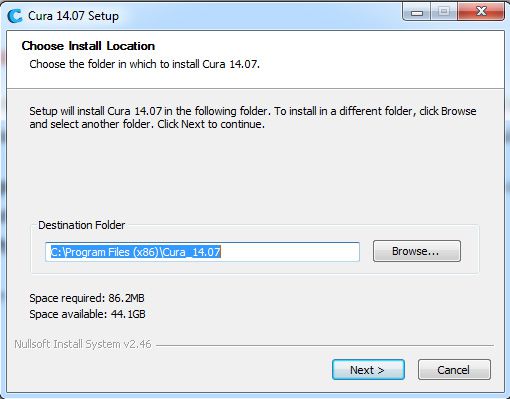Viewport: 510px width, 399px height.
Task: Click the 'Destination Folder' group label
Action: pyautogui.click(x=82, y=225)
